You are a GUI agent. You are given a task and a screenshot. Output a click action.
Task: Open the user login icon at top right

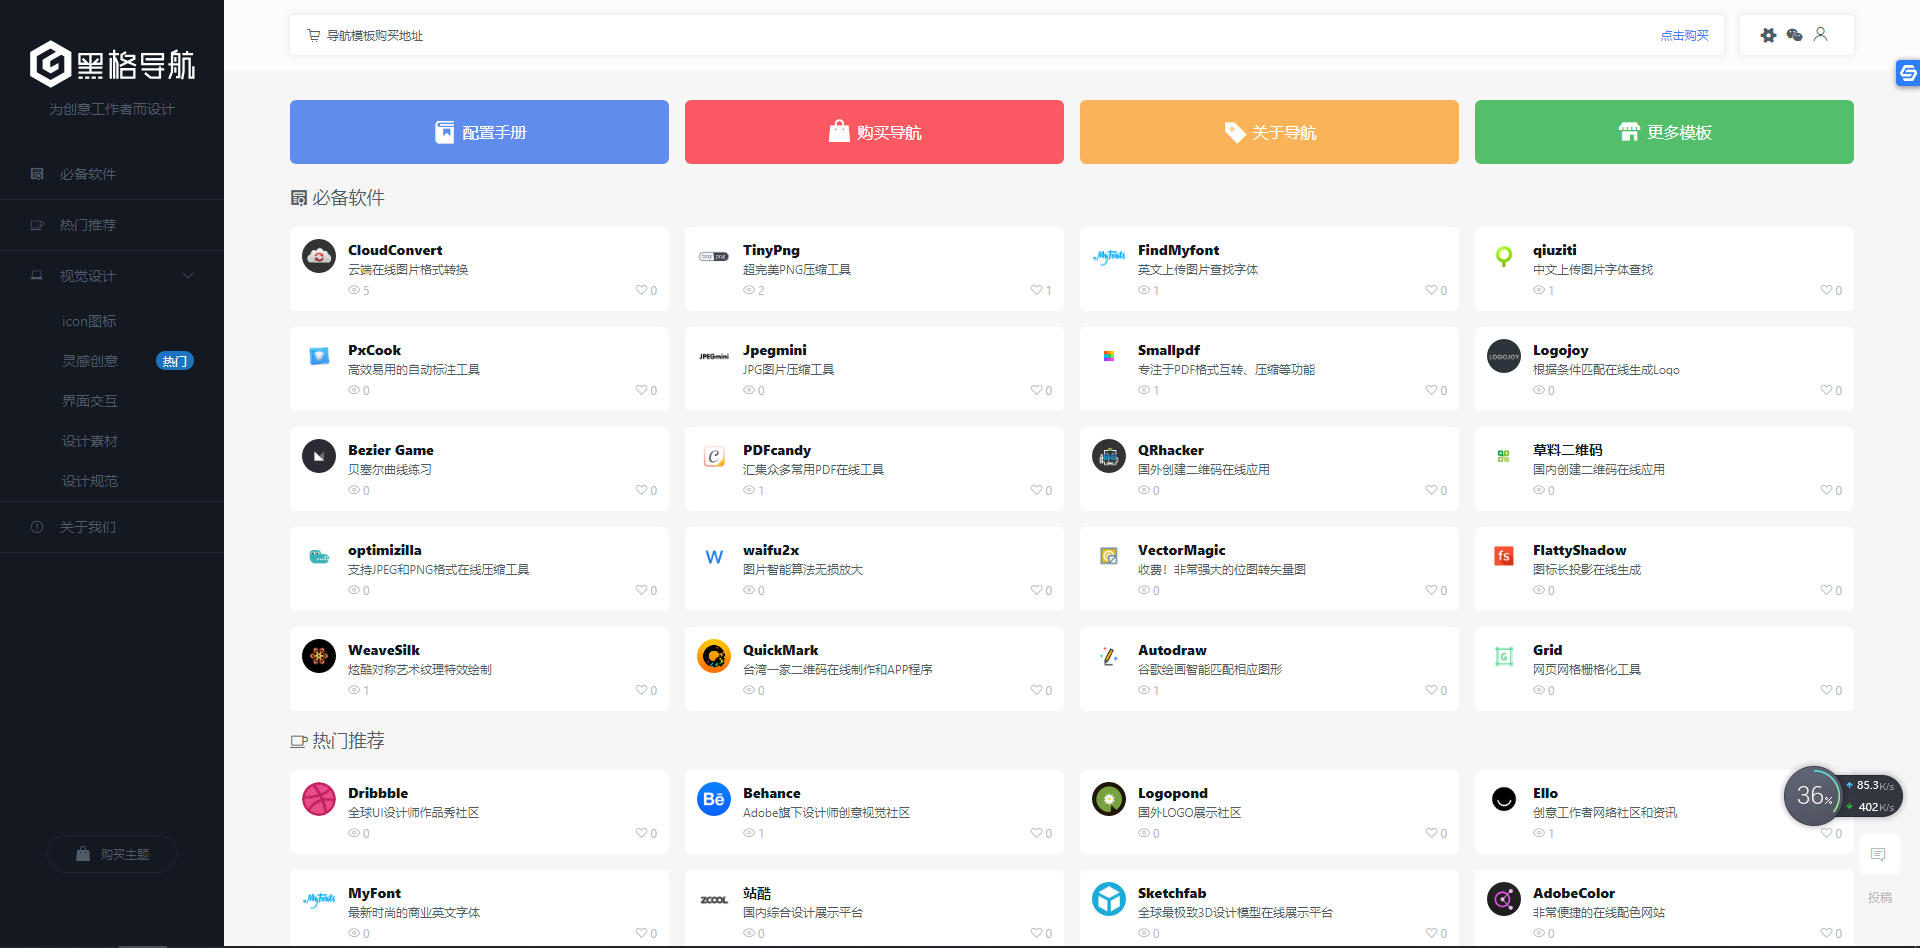click(1822, 35)
